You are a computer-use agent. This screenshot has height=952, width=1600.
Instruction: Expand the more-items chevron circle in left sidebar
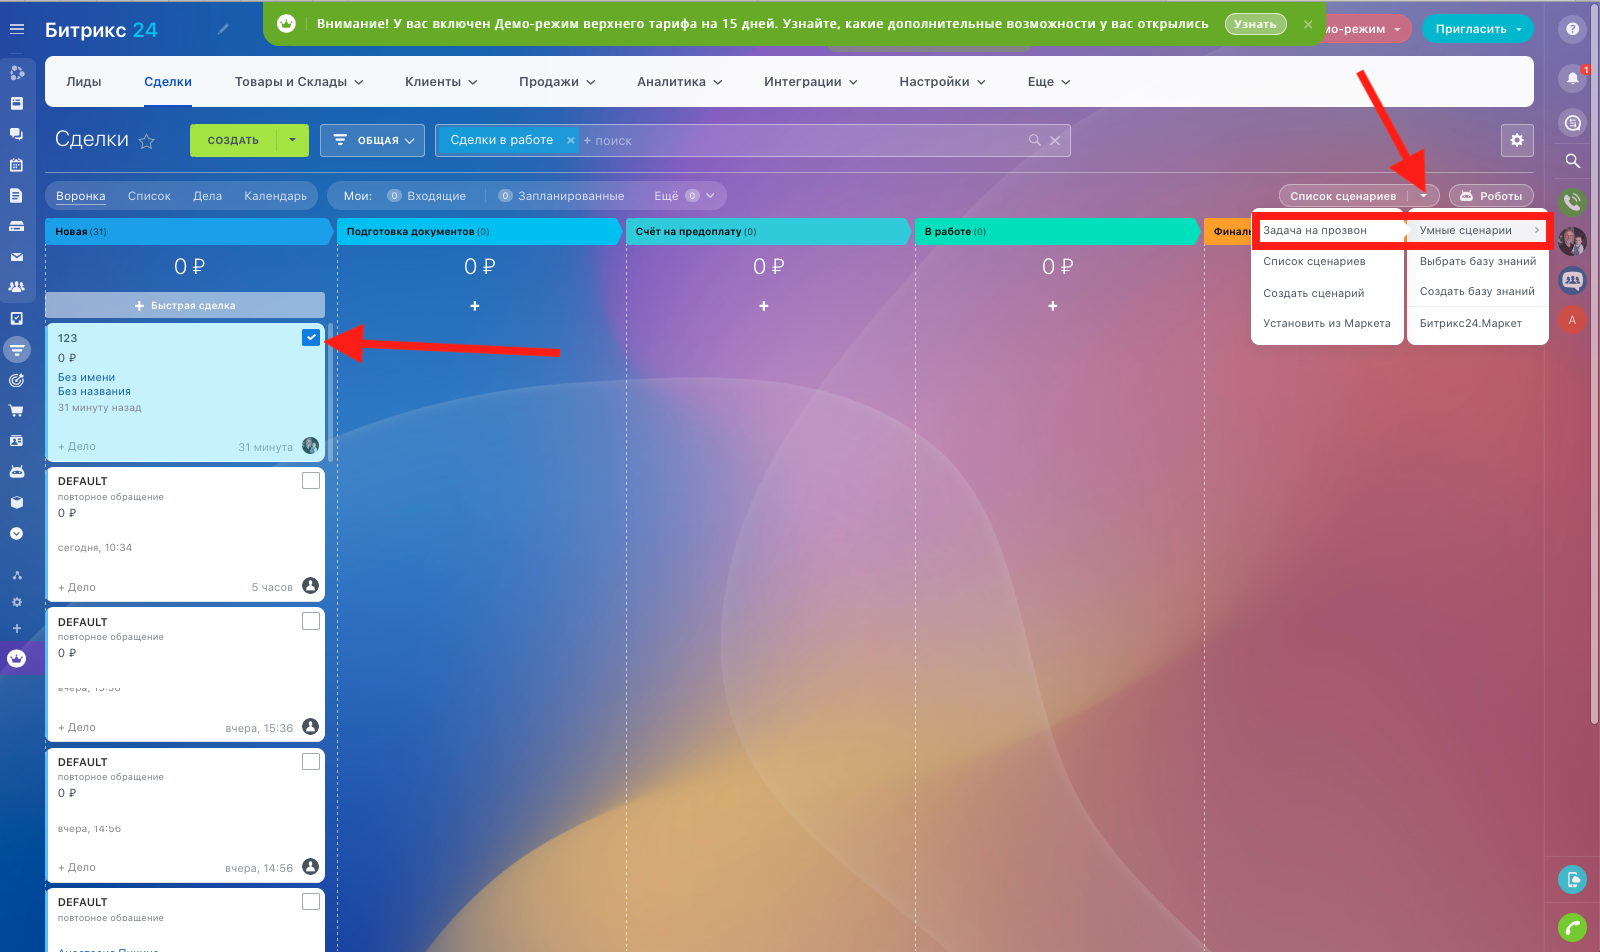click(x=16, y=533)
